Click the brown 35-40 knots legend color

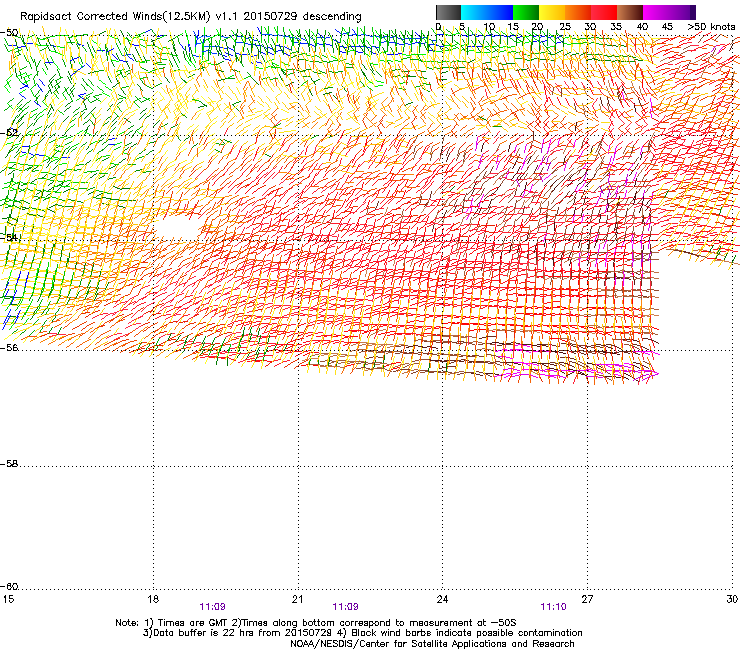coord(630,12)
